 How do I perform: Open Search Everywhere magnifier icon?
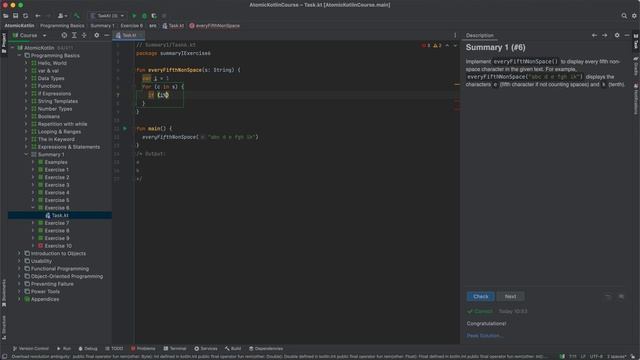click(x=624, y=16)
